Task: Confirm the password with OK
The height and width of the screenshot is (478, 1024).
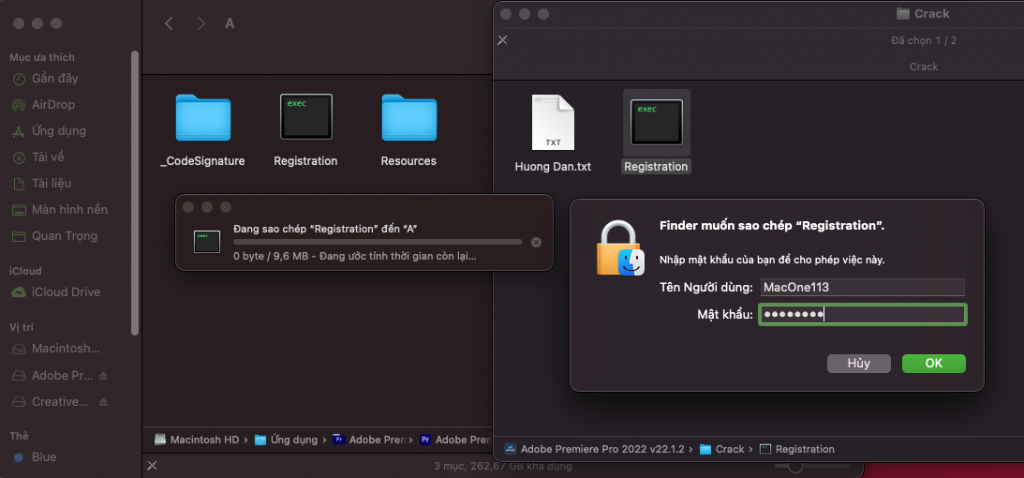Action: click(x=934, y=364)
